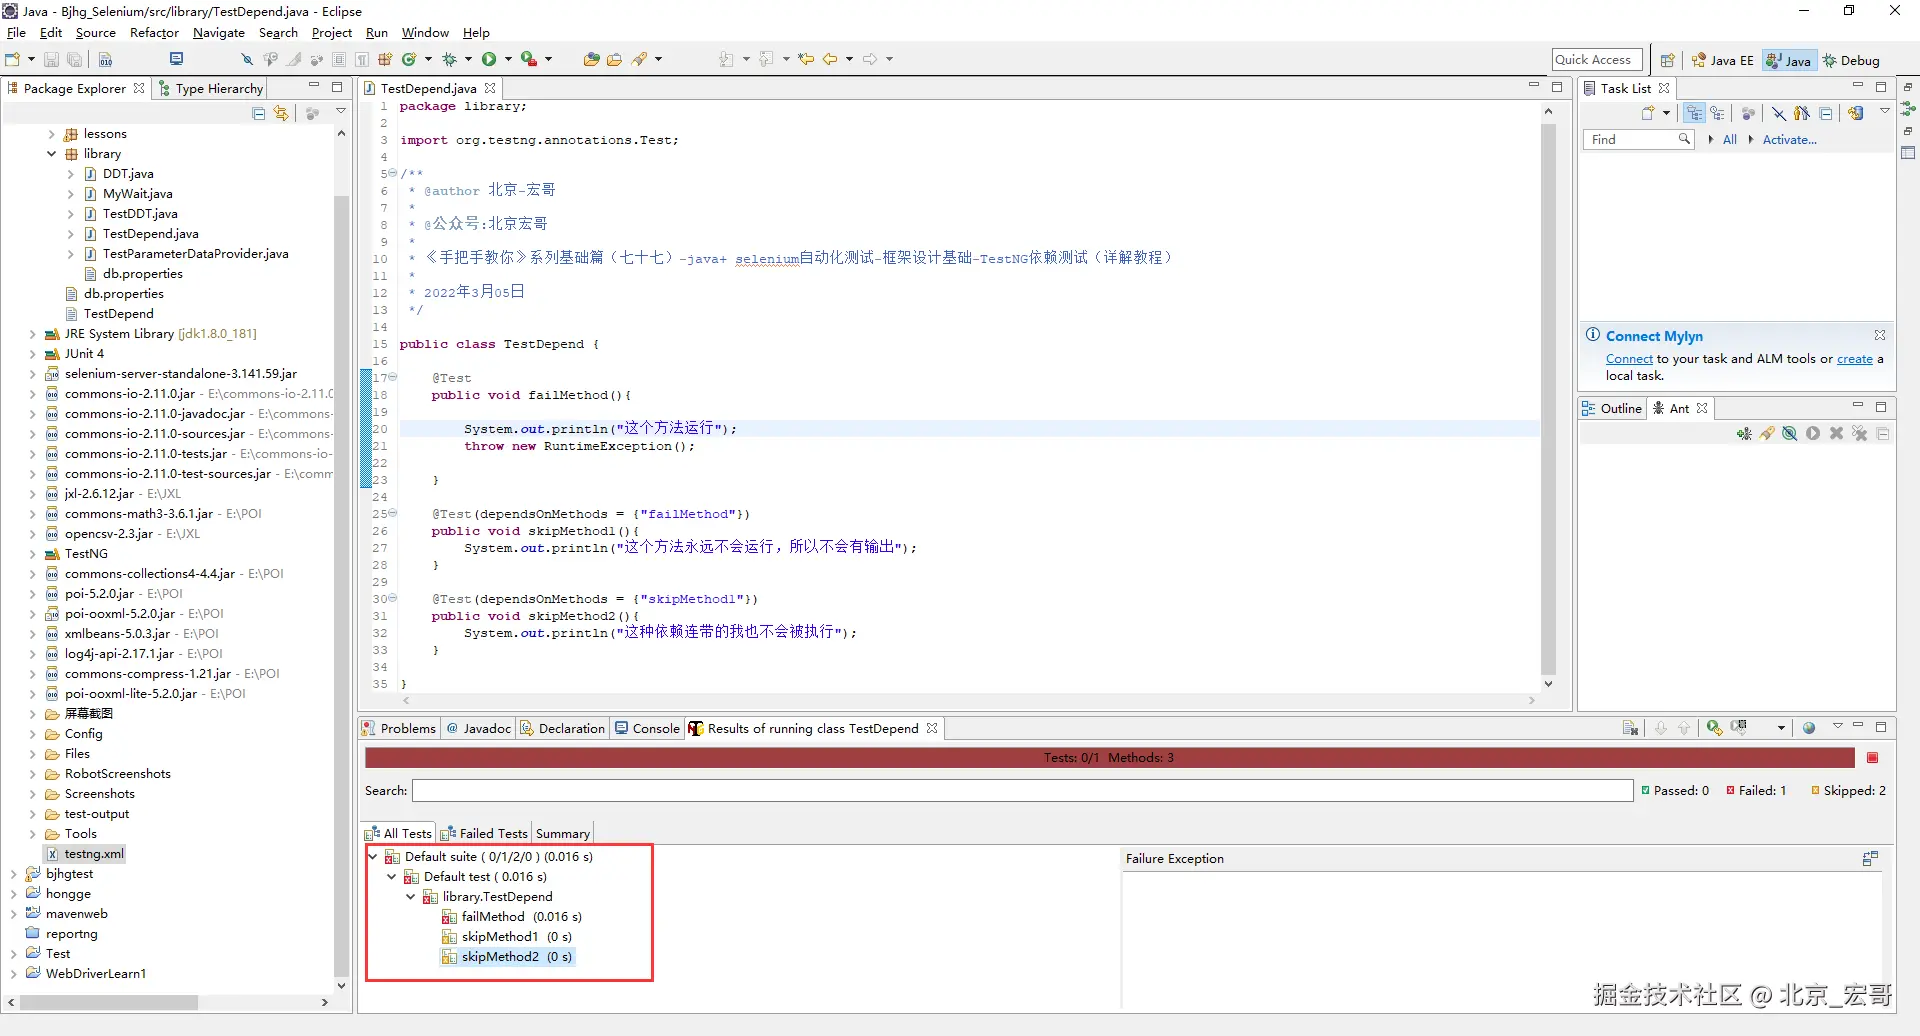The height and width of the screenshot is (1036, 1920).
Task: Click the Failure Exception compare icon
Action: pyautogui.click(x=1870, y=859)
